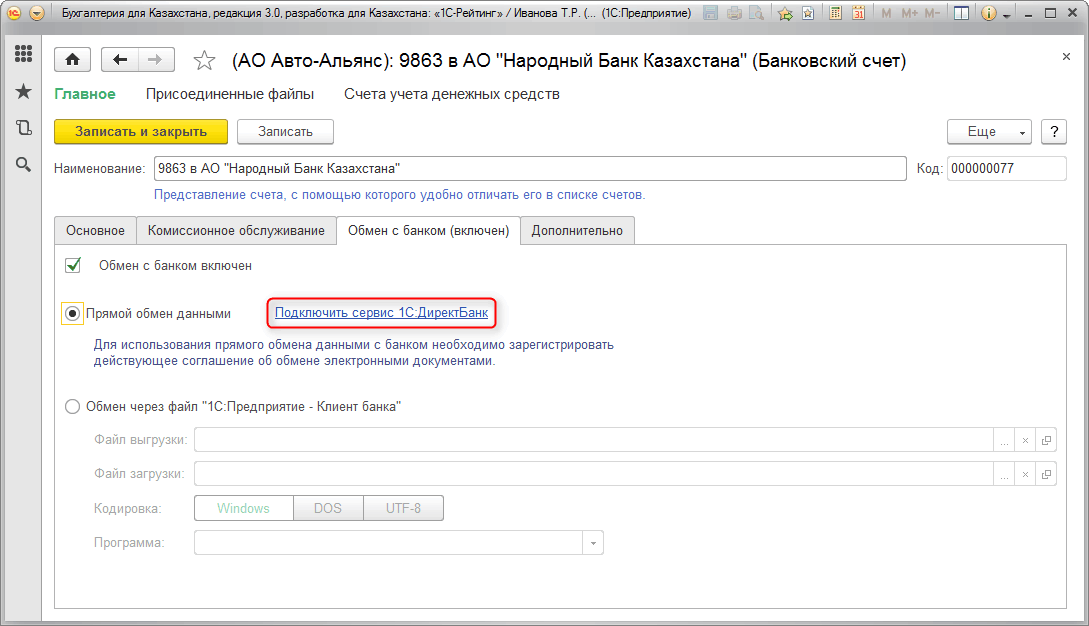1089x626 pixels.
Task: Open the 'Присоединенные файлы' section
Action: [230, 94]
